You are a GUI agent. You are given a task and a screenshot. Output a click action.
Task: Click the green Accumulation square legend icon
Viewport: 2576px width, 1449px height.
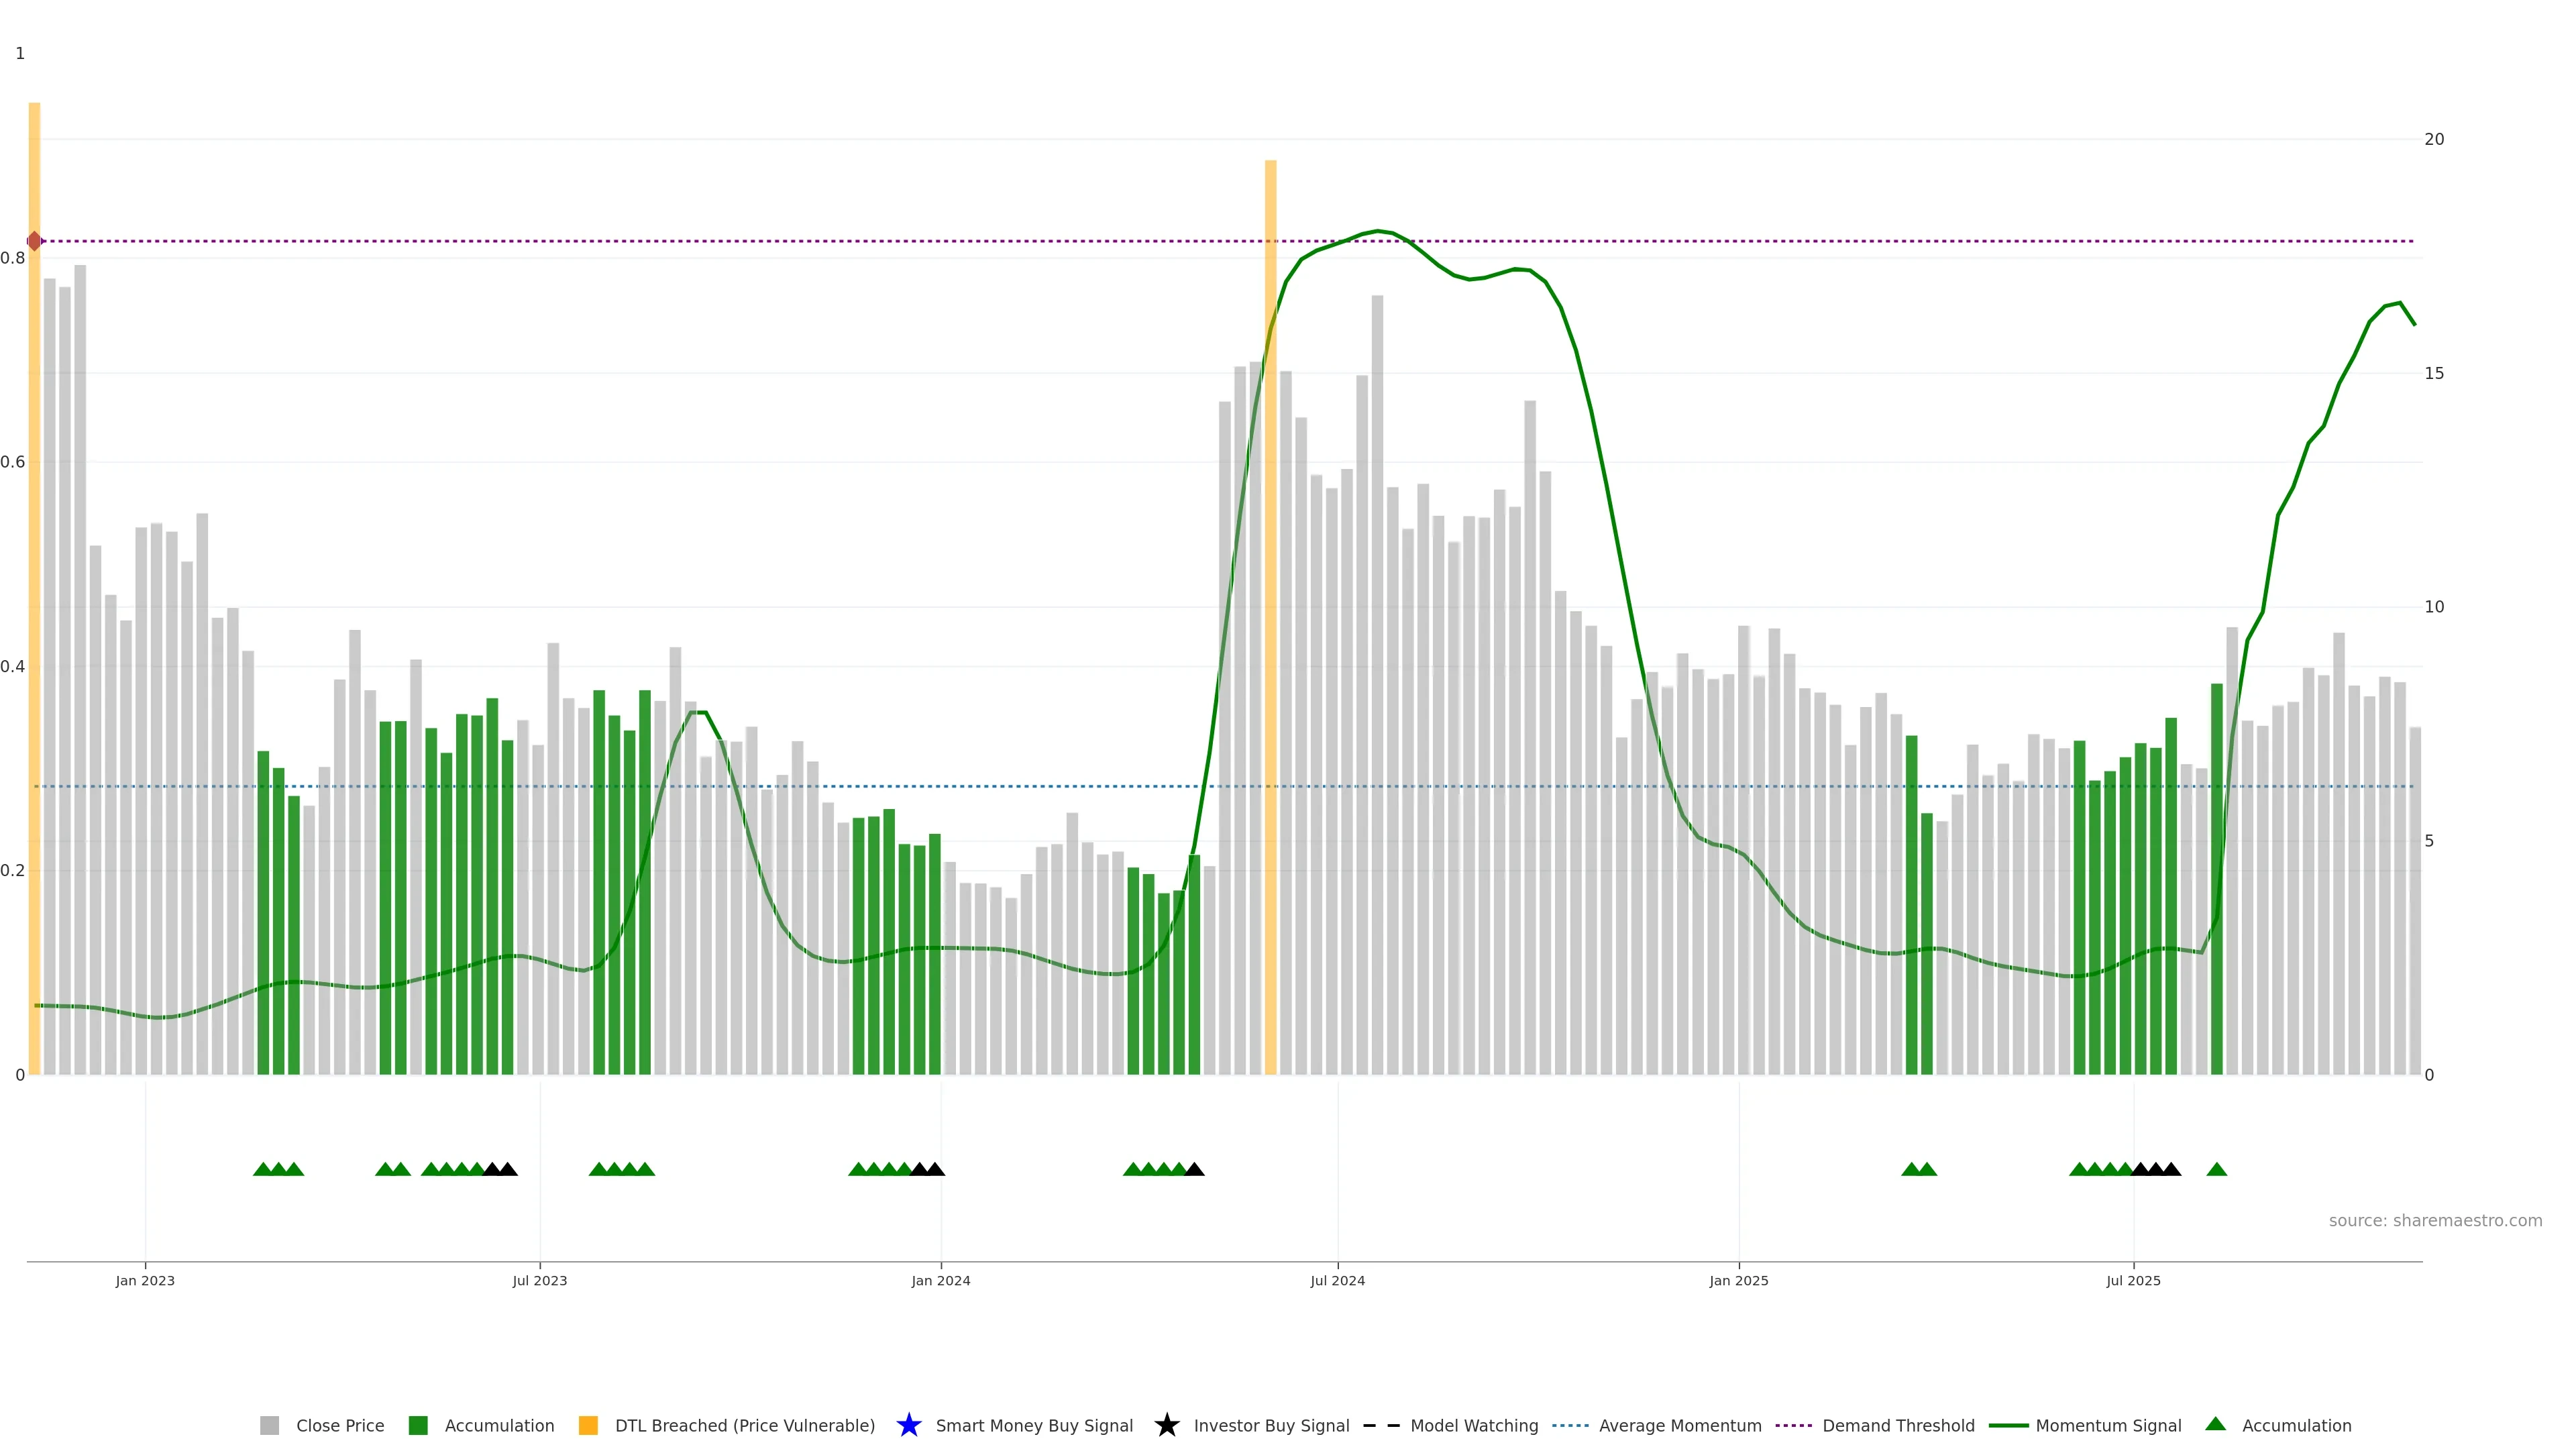(x=418, y=1425)
